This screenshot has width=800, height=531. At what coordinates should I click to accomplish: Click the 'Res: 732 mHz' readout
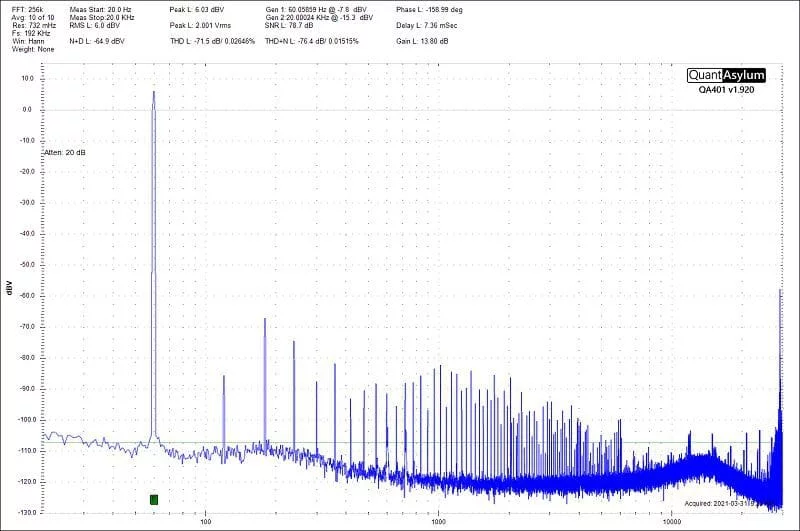coord(34,25)
